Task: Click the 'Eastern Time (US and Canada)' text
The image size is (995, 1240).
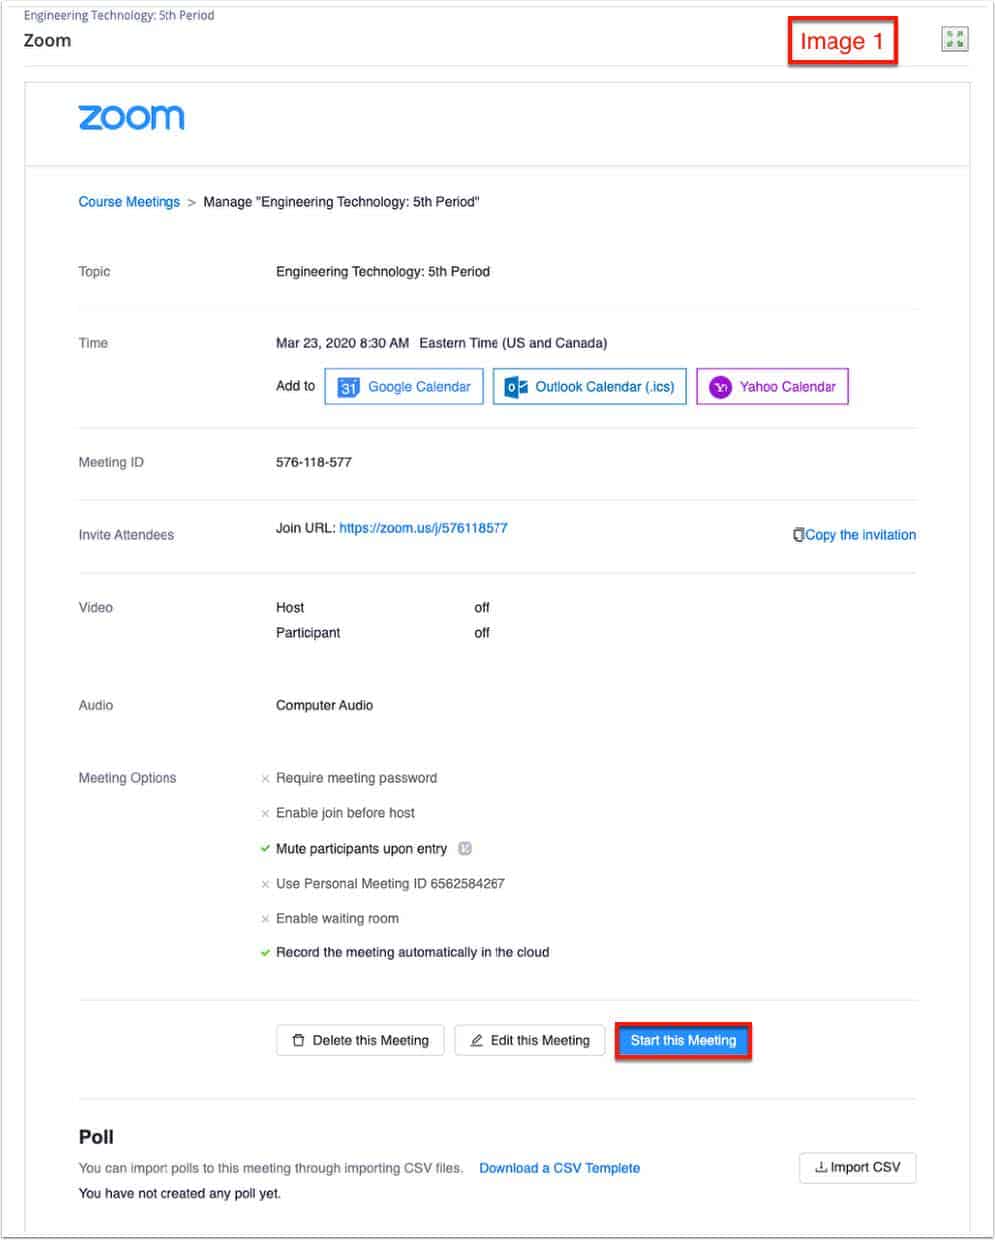Action: pos(513,343)
